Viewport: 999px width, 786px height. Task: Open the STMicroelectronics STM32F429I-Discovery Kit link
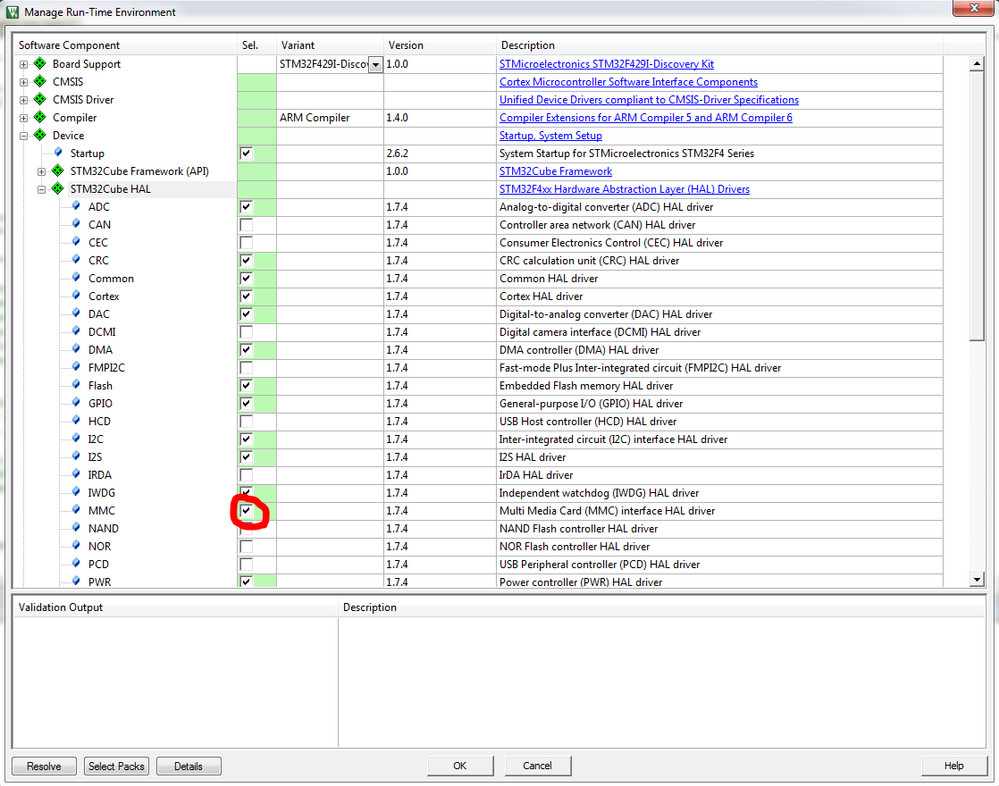pos(607,64)
